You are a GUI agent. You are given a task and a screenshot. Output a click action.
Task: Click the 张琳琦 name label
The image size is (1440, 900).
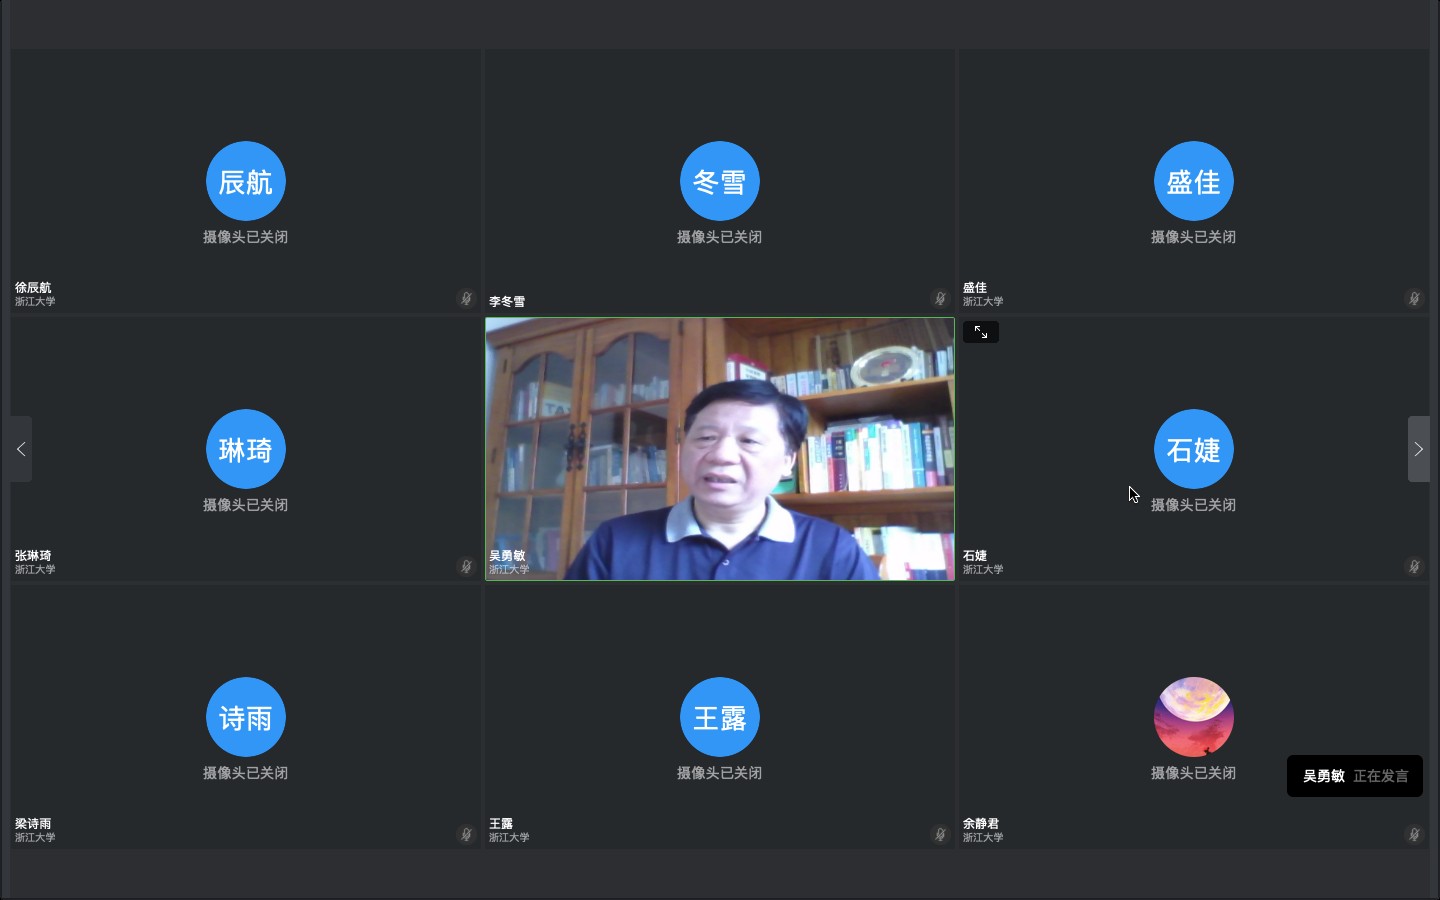tap(33, 556)
